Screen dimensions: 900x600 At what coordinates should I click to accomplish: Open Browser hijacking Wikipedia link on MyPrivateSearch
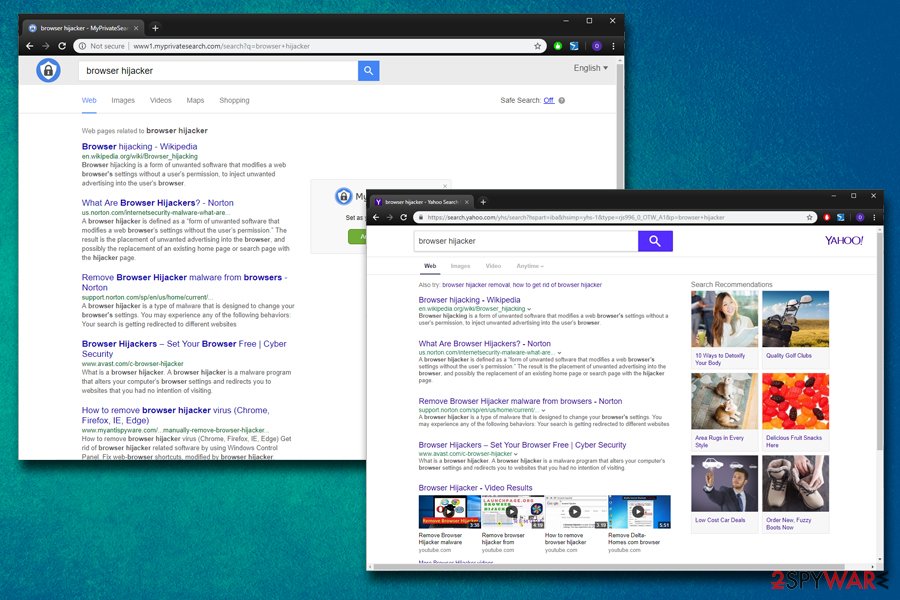click(139, 146)
